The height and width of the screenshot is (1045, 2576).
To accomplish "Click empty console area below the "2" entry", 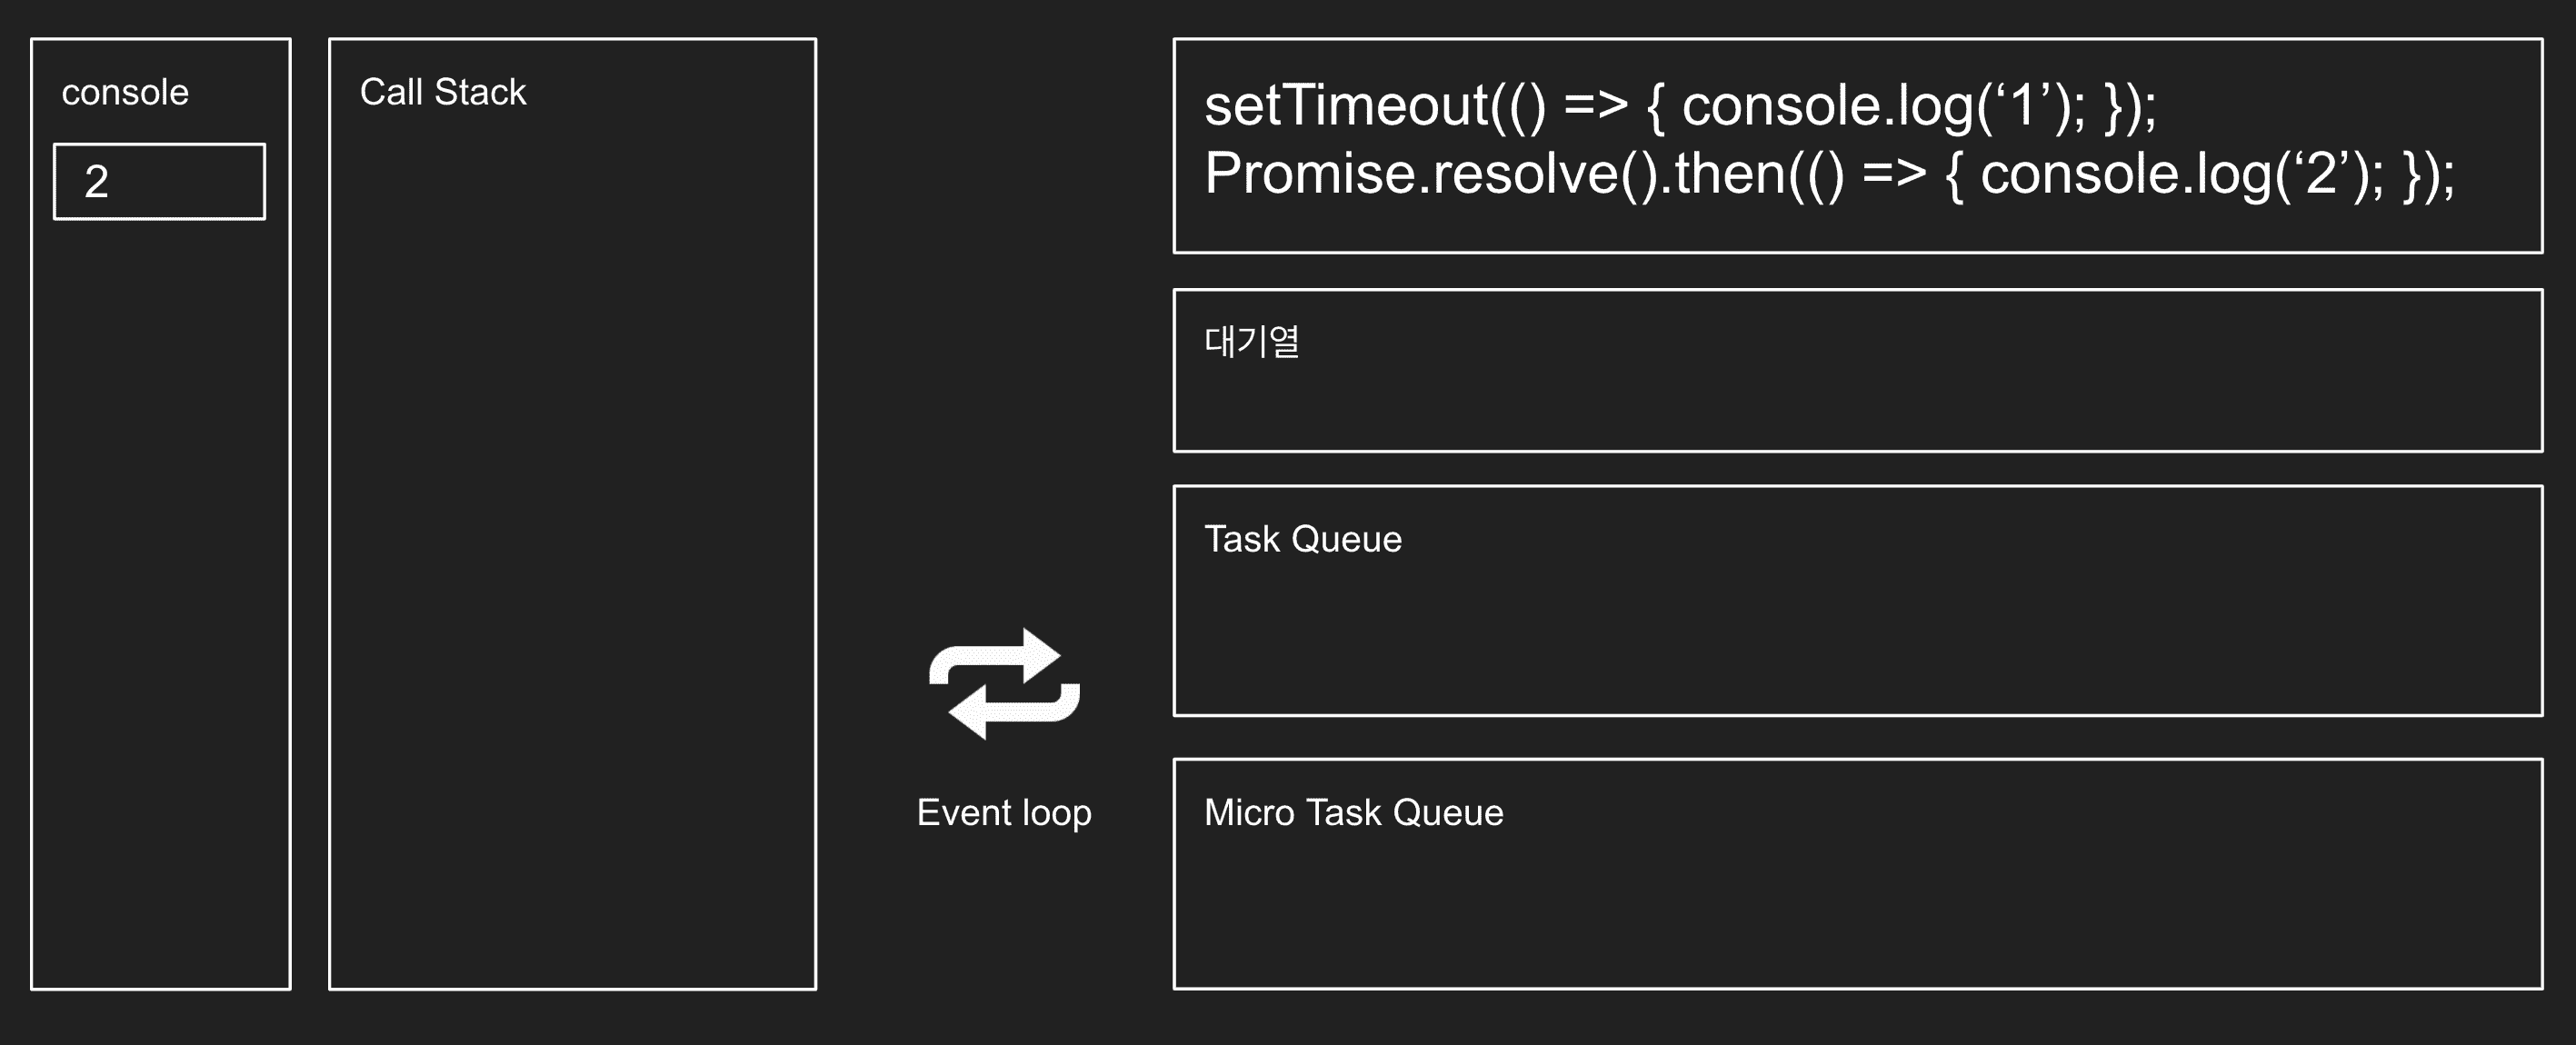I will point(160,600).
